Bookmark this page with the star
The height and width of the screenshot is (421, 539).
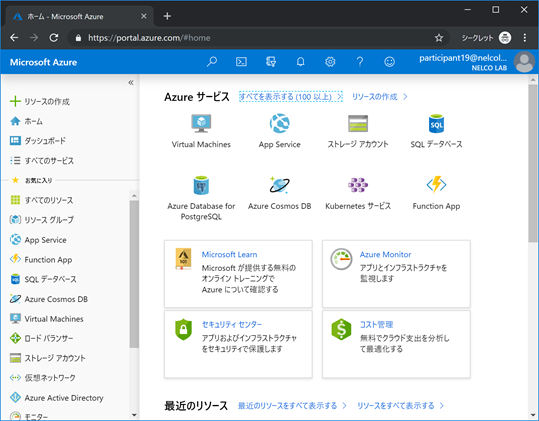[439, 38]
